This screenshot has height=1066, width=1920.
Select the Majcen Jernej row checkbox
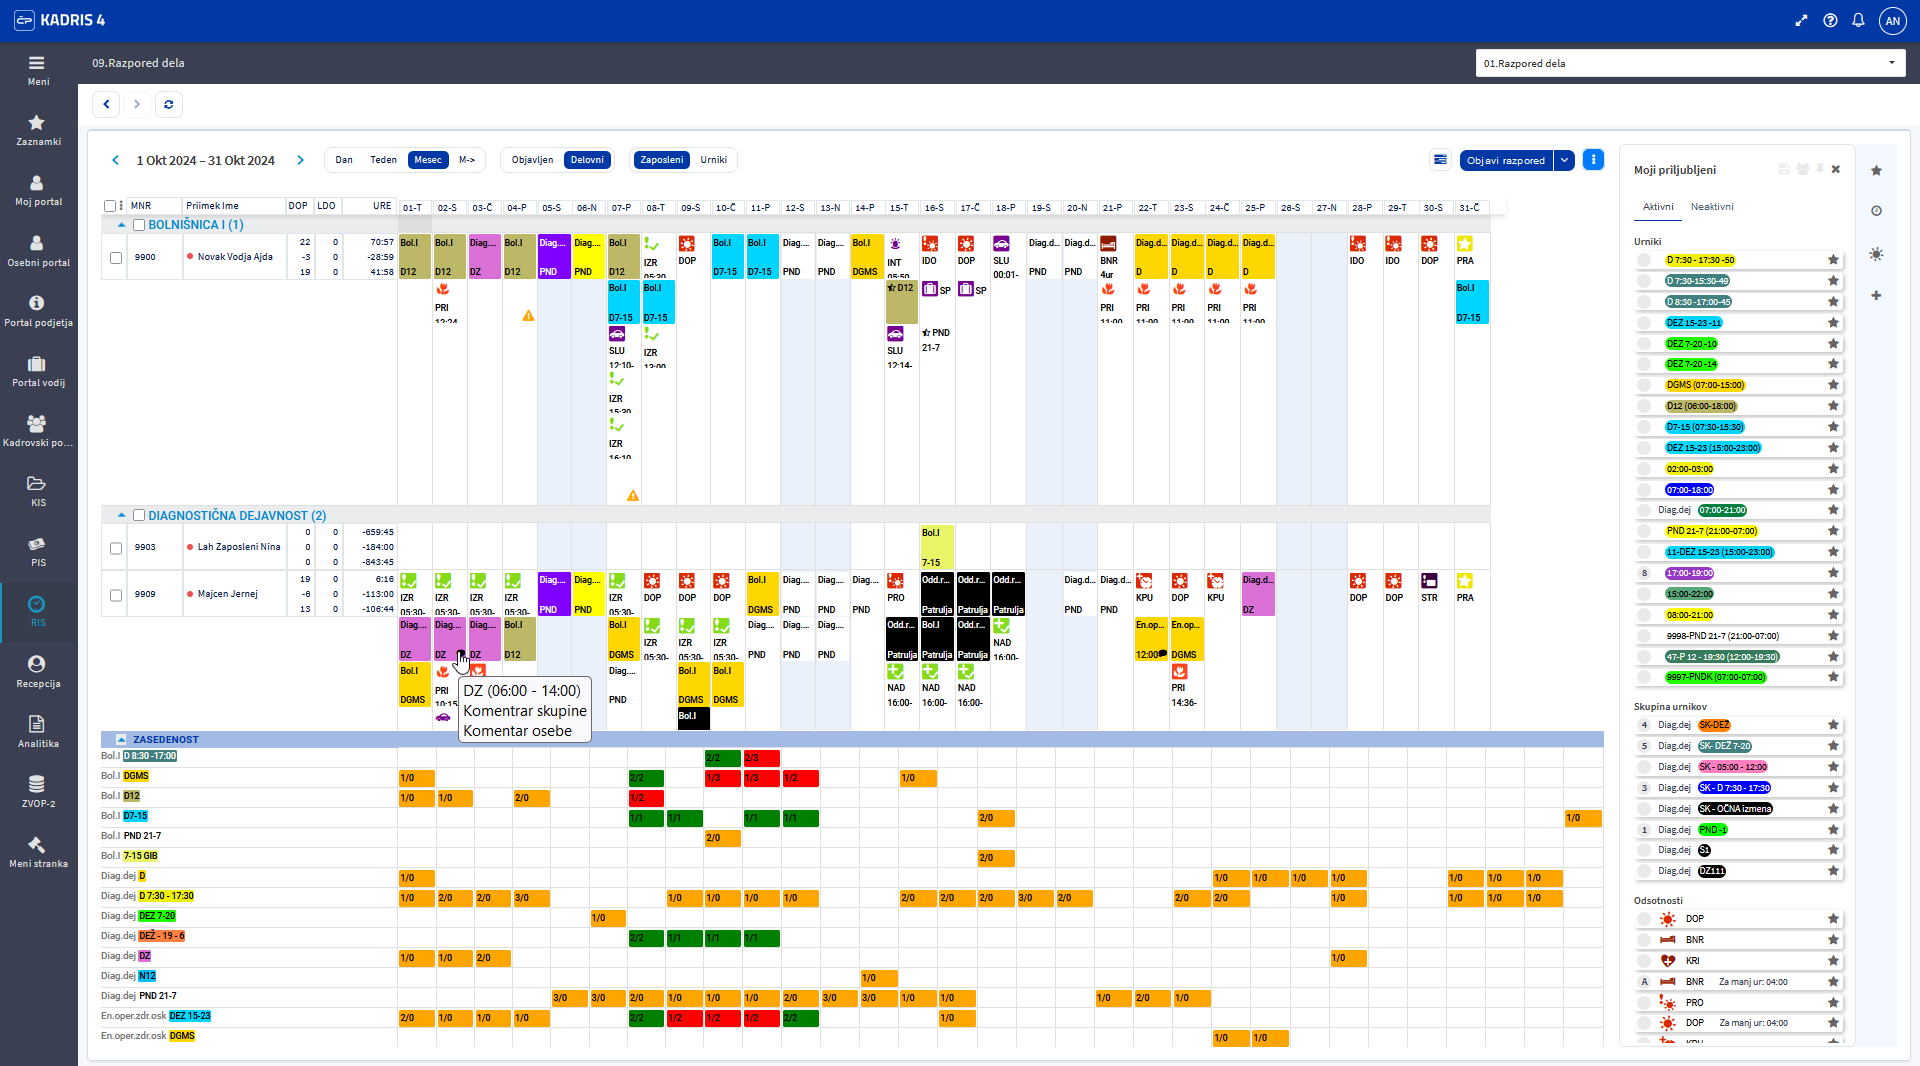click(x=116, y=595)
